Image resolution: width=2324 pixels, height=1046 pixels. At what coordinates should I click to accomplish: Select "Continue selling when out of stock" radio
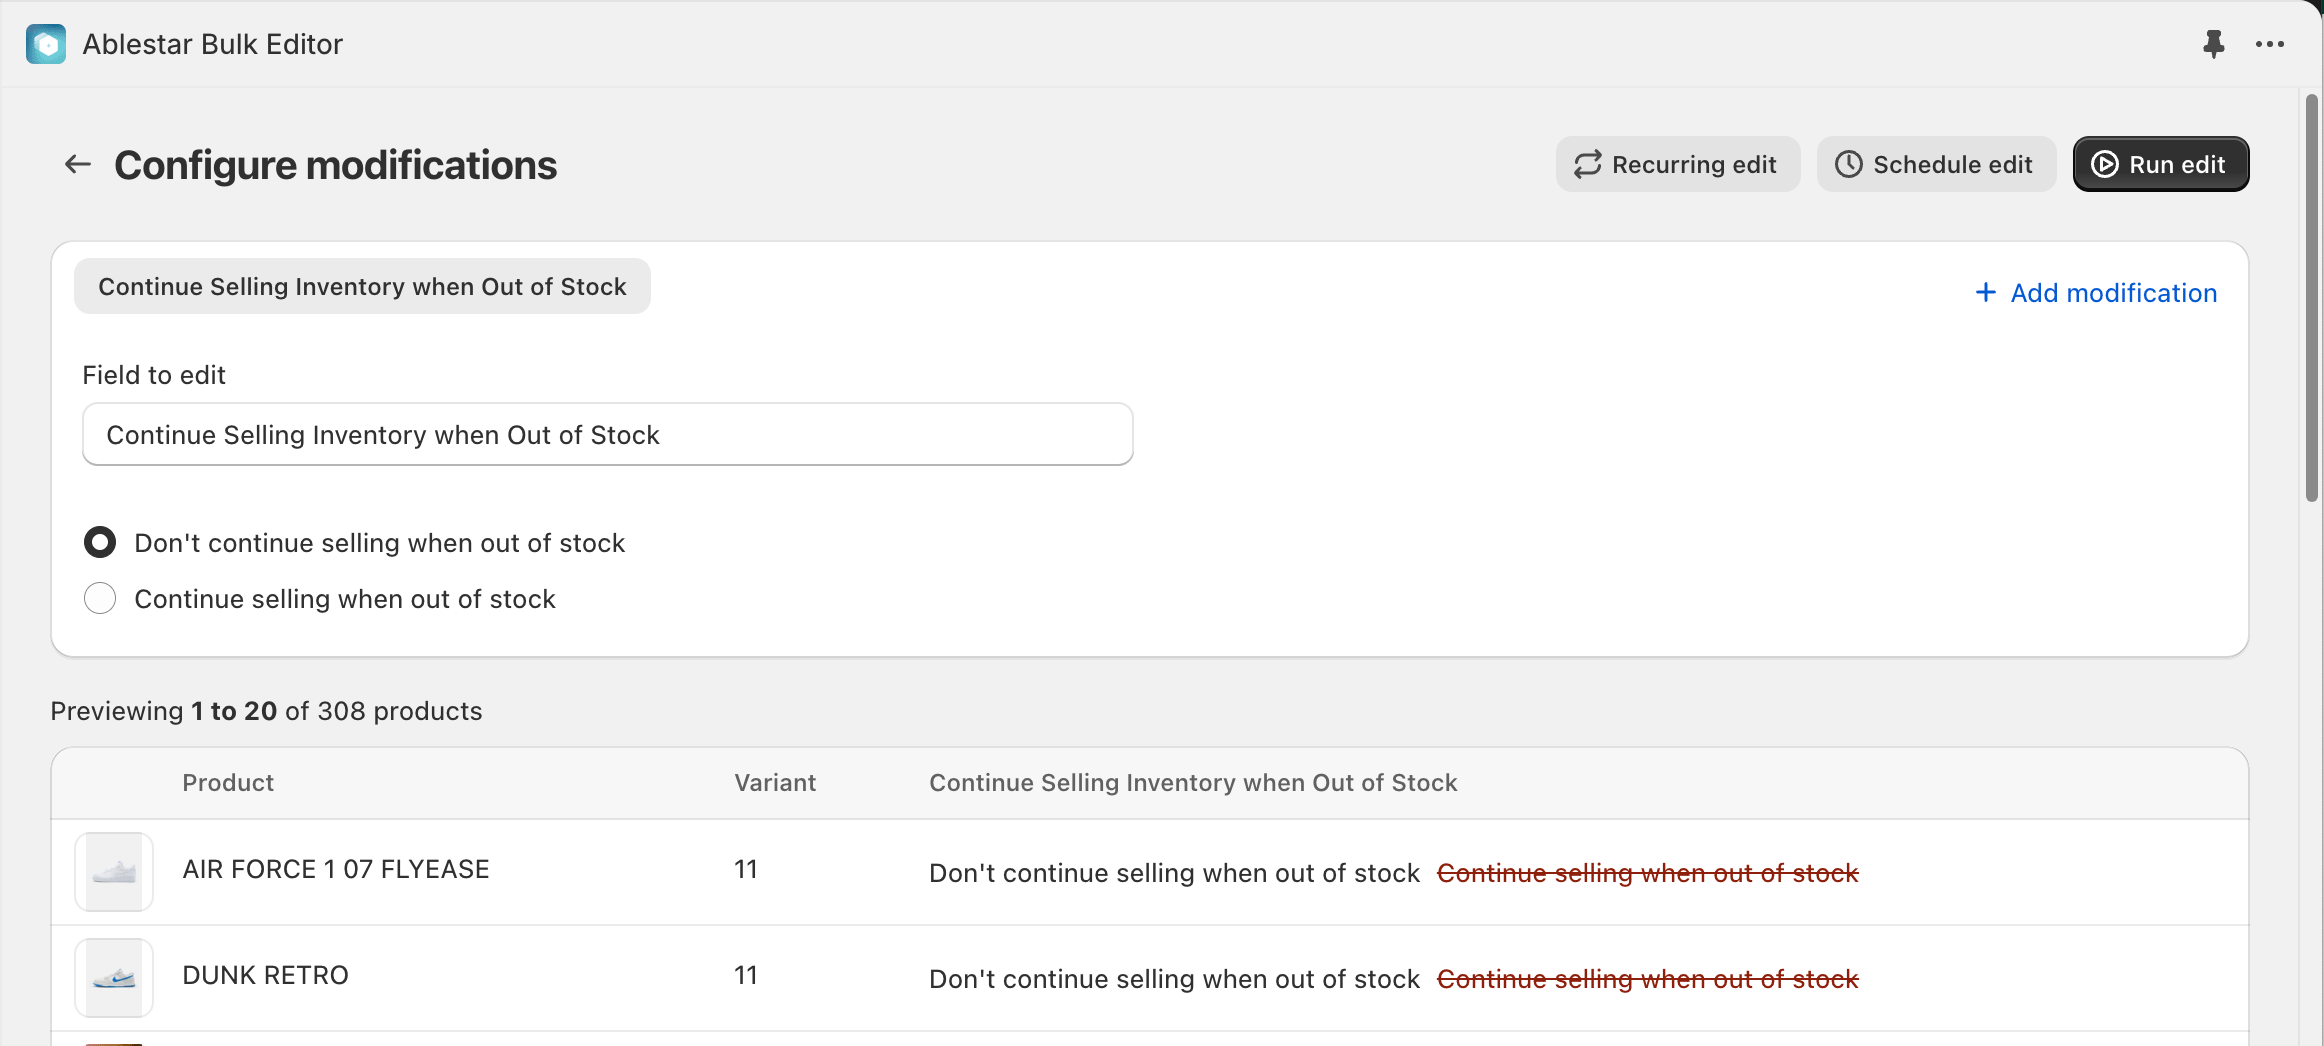100,599
